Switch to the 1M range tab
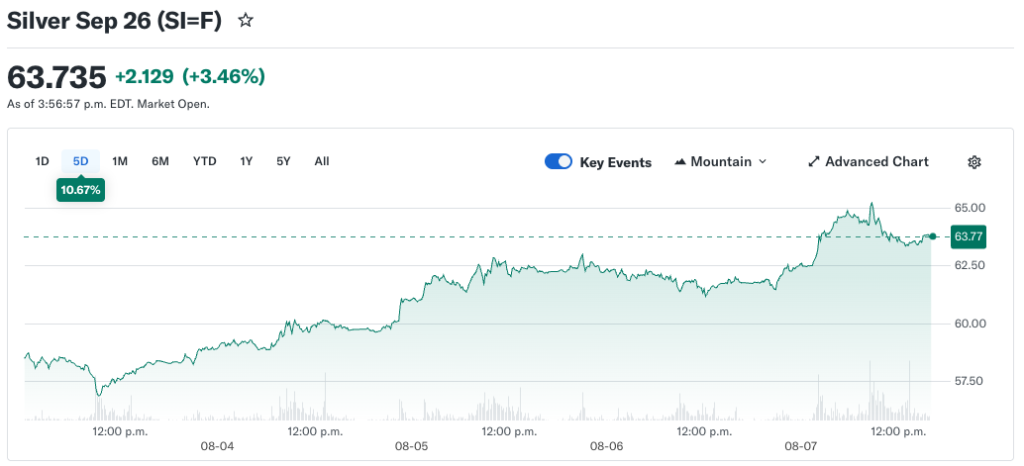Image resolution: width=1024 pixels, height=466 pixels. [120, 161]
